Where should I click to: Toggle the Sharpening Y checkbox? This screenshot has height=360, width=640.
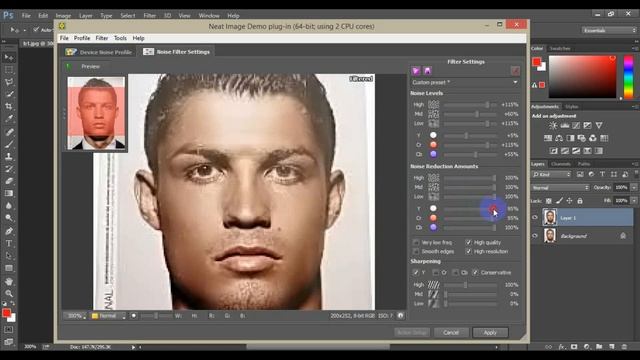coord(416,272)
